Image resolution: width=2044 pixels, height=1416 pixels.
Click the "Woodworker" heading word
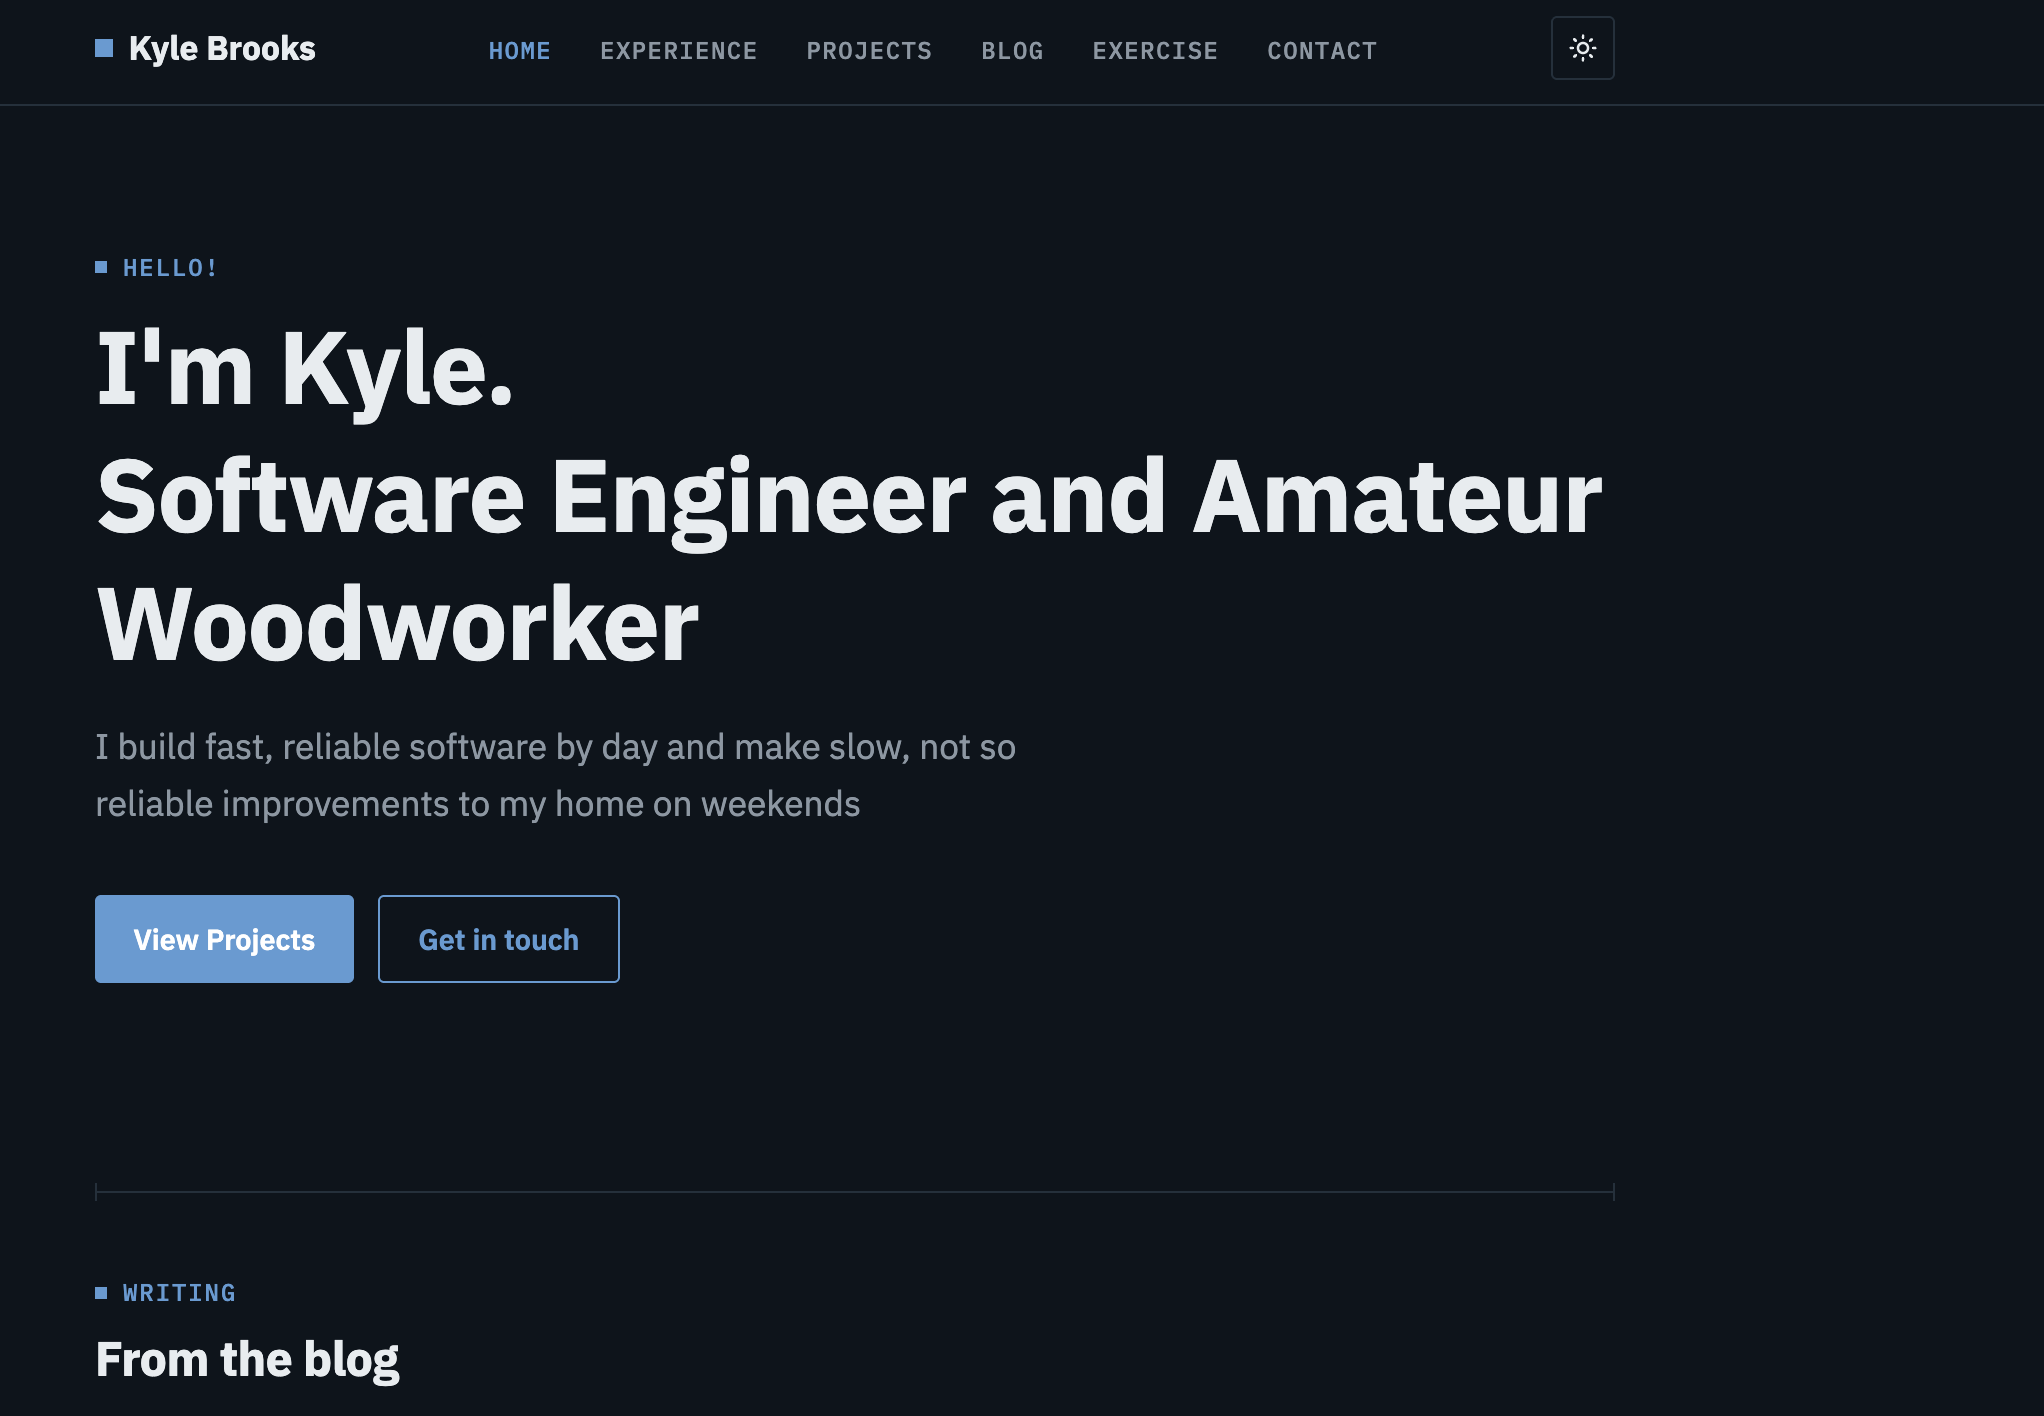pyautogui.click(x=397, y=625)
